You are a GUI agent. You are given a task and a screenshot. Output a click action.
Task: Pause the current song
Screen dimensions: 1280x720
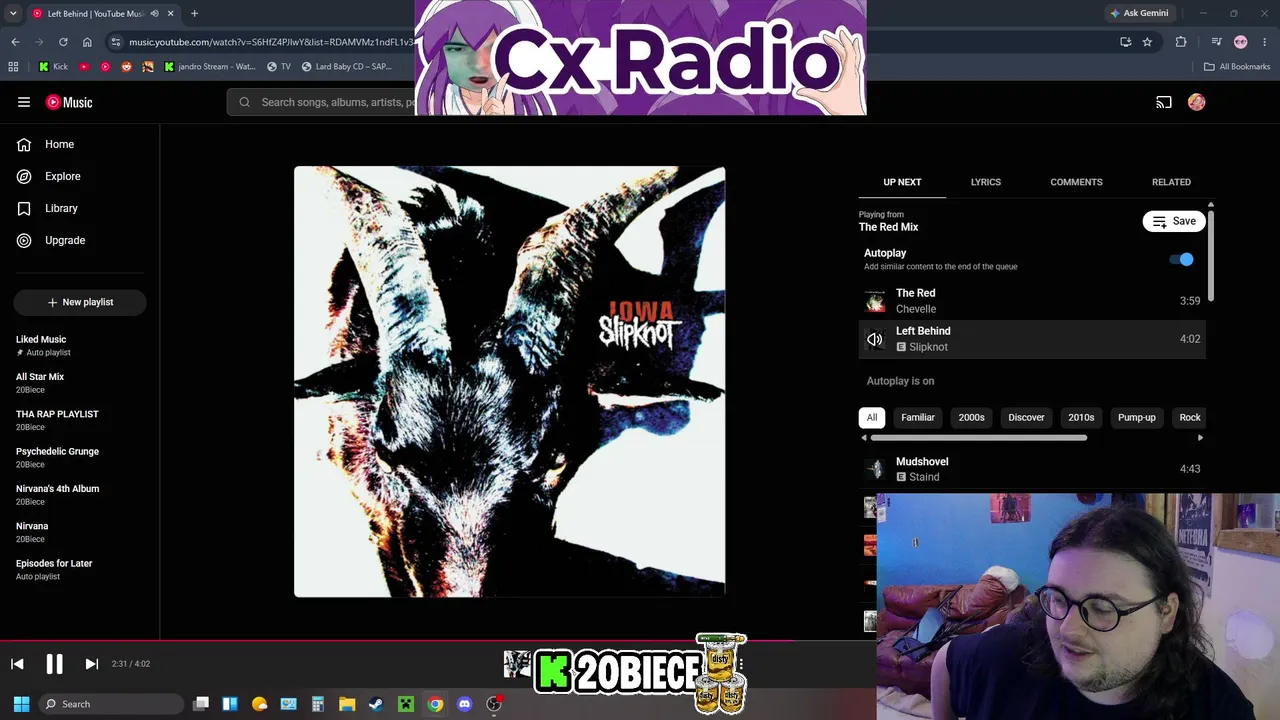point(54,664)
